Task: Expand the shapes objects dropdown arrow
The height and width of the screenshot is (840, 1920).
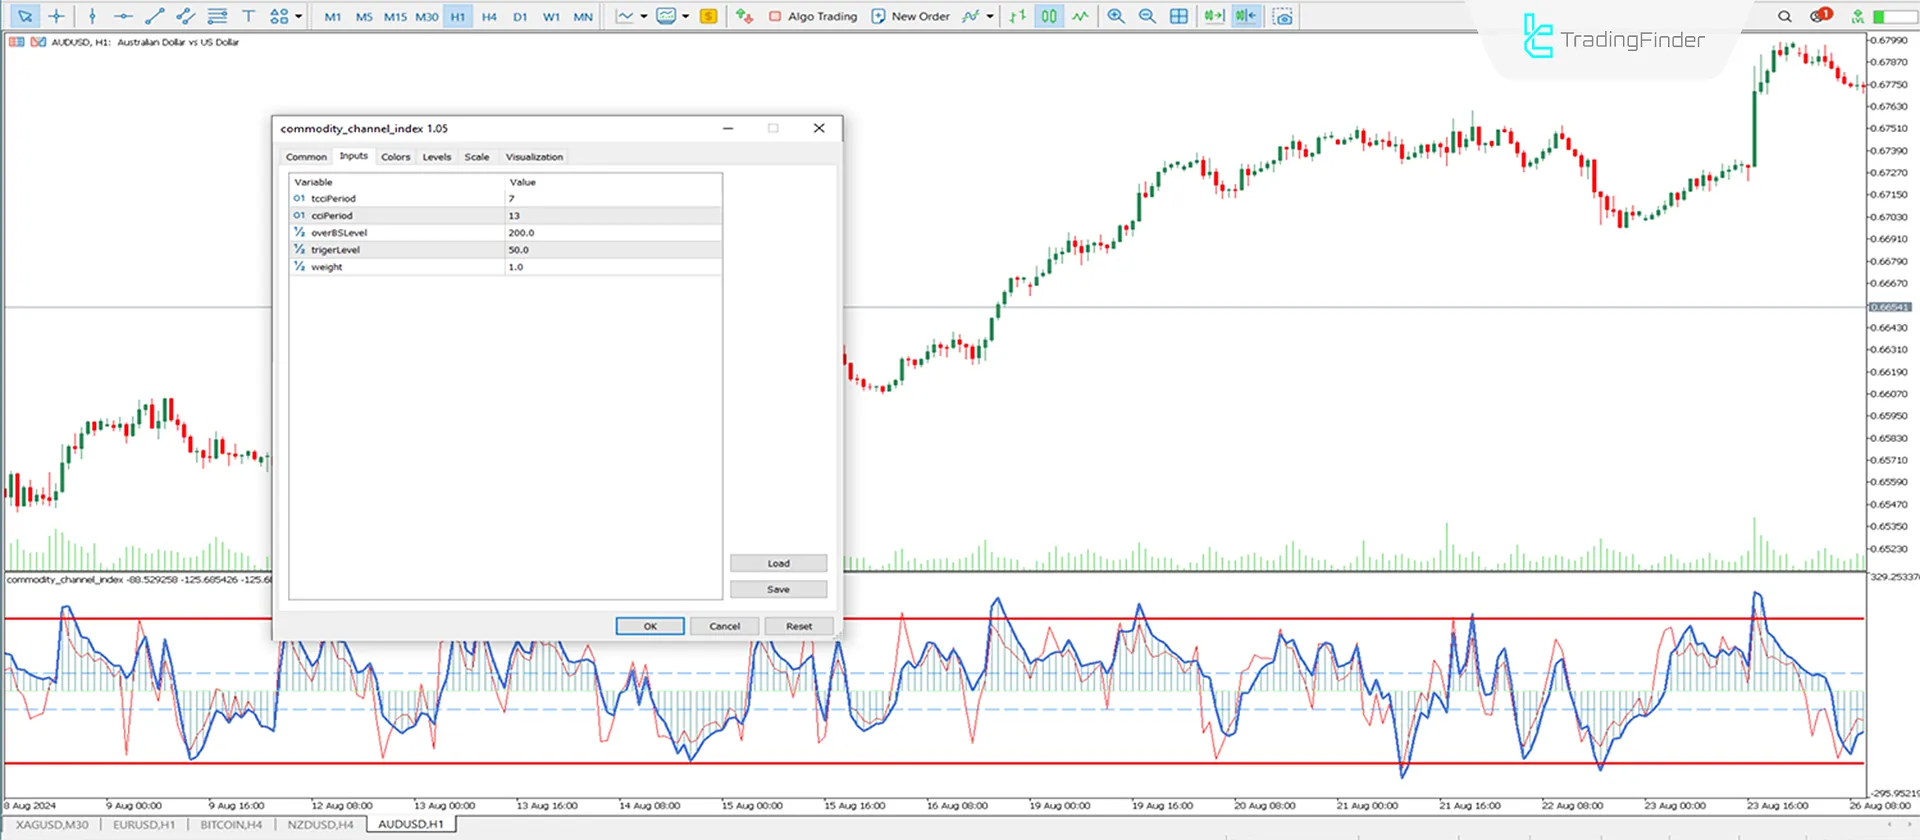Action: tap(298, 16)
